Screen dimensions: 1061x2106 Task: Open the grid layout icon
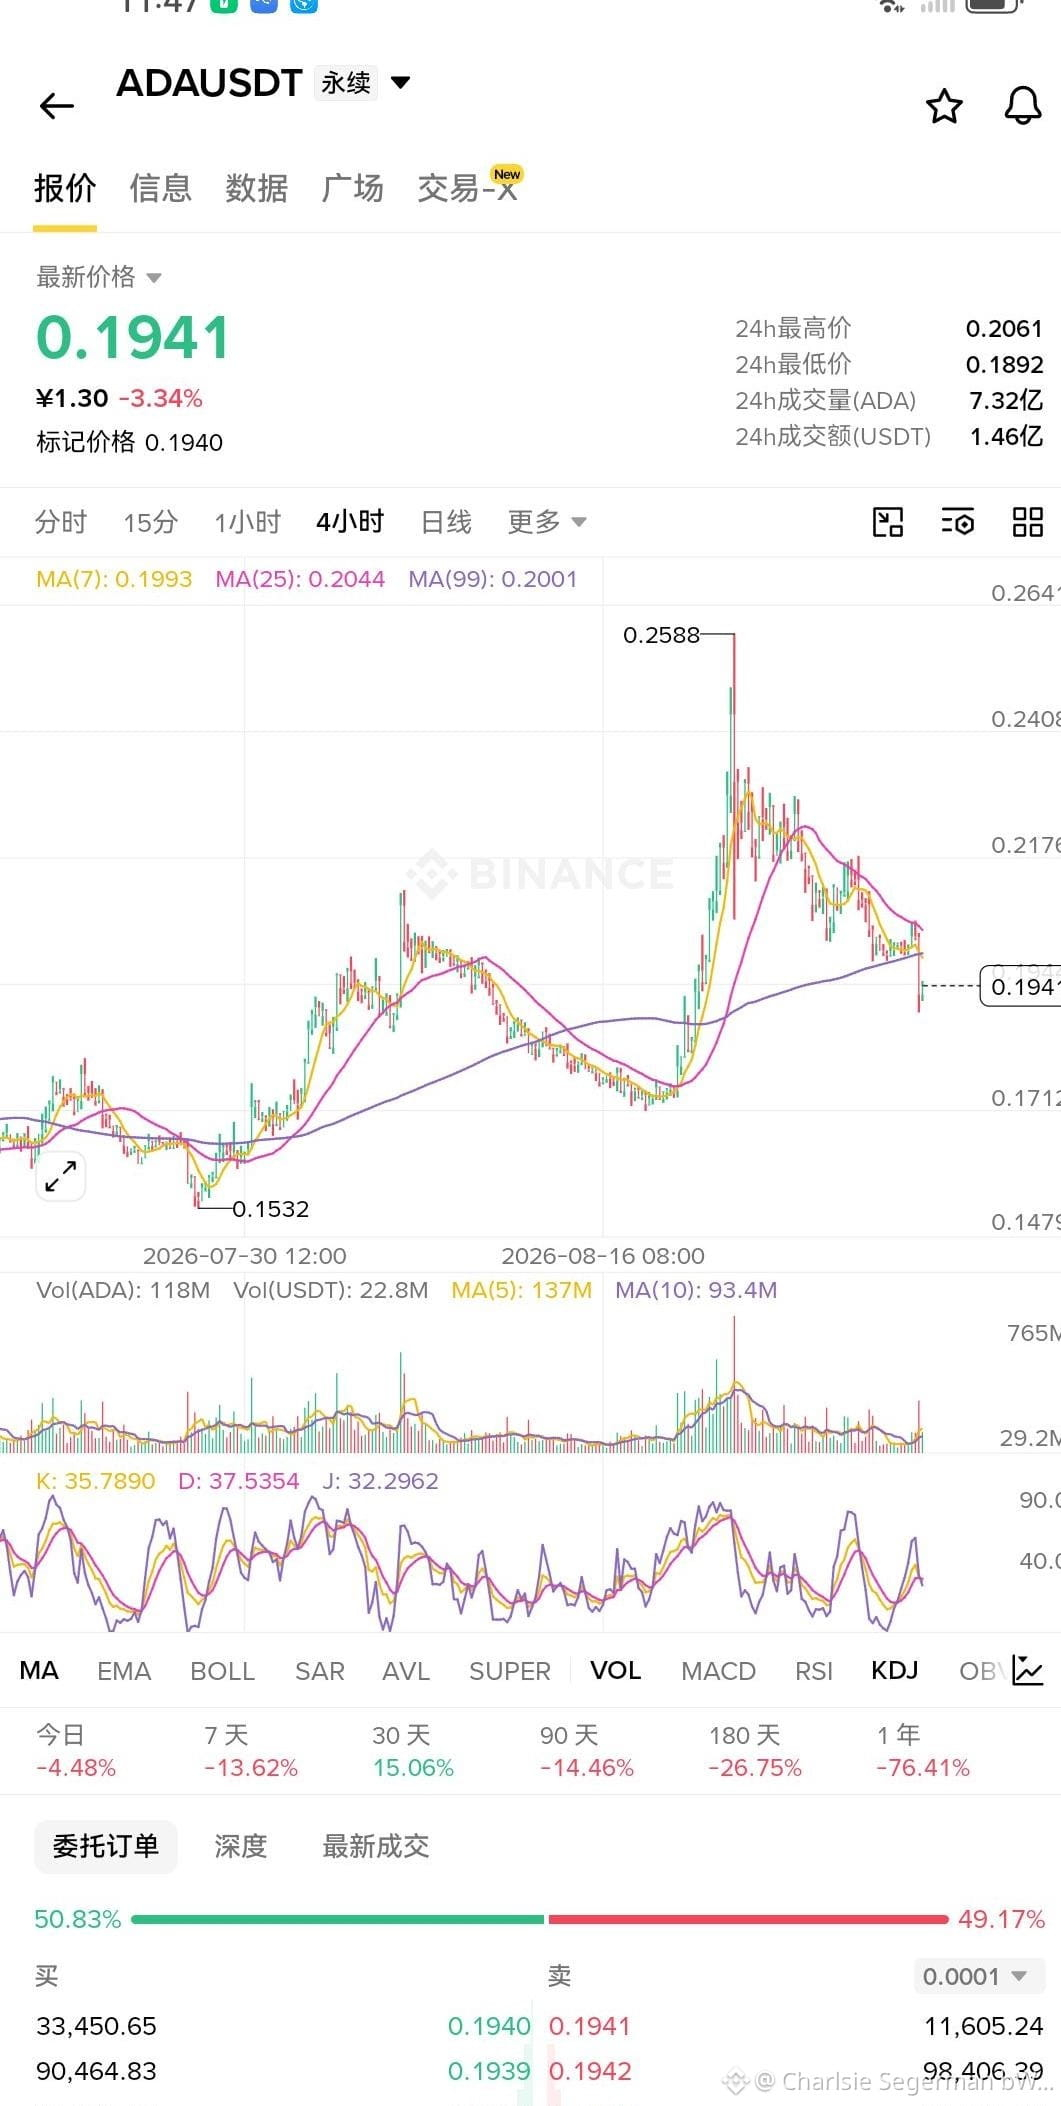click(x=1027, y=522)
